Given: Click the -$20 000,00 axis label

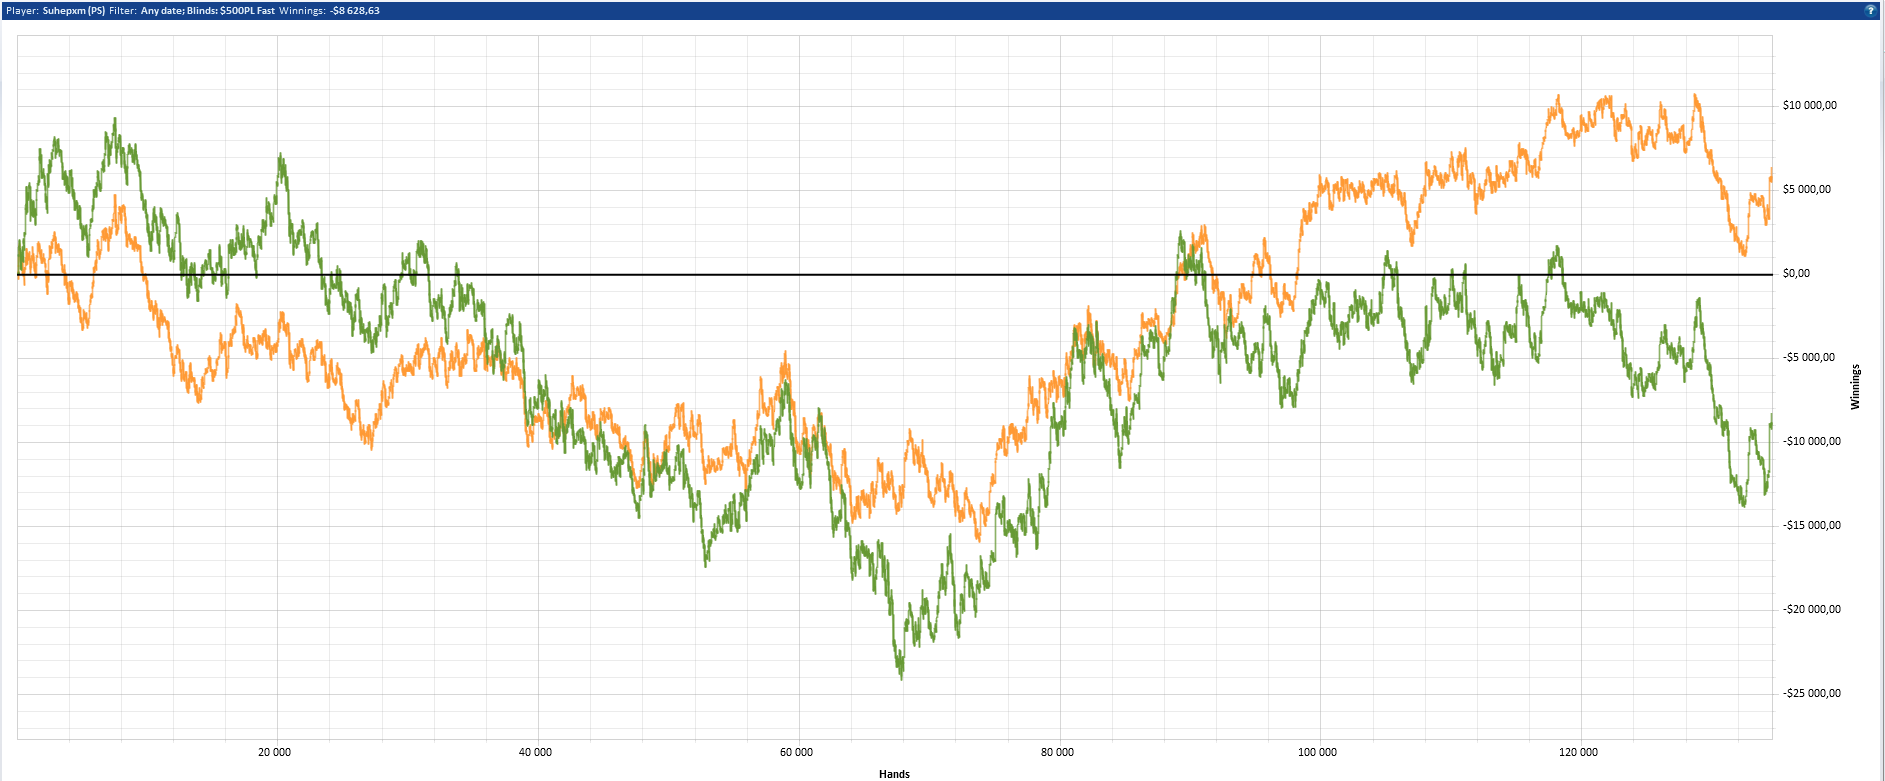Looking at the screenshot, I should [x=1812, y=609].
